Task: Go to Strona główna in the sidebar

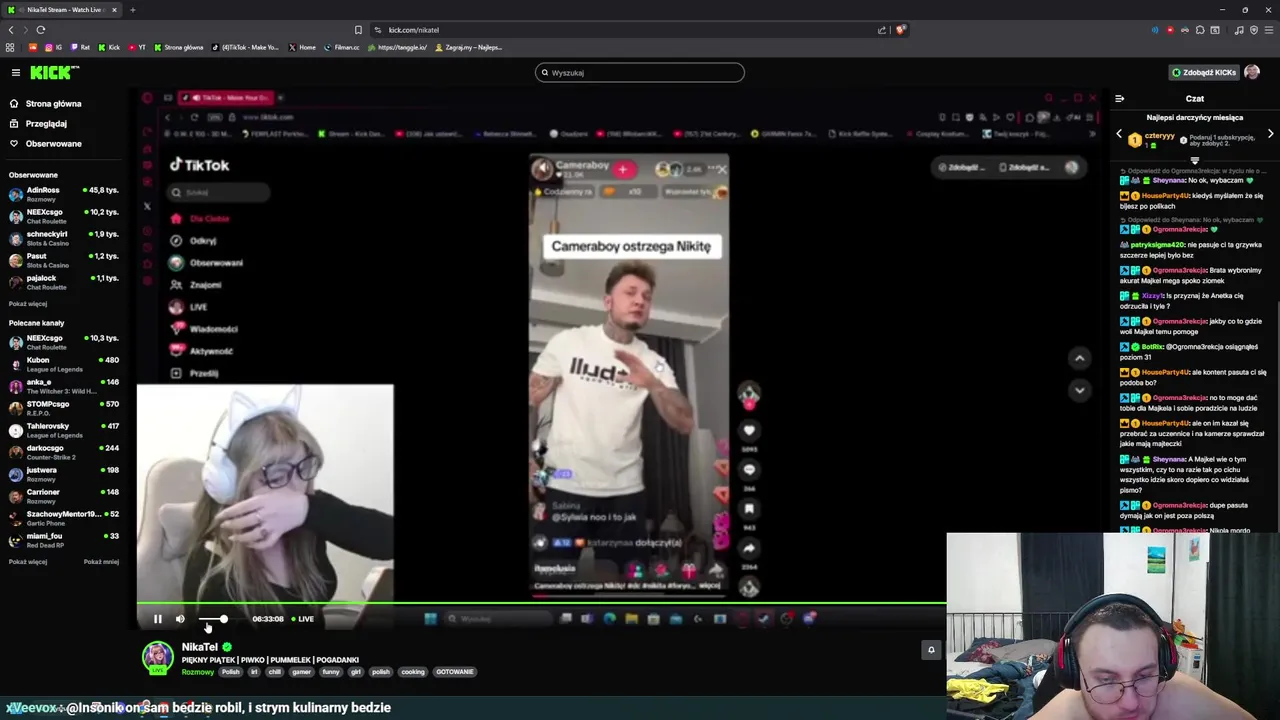Action: pyautogui.click(x=53, y=103)
